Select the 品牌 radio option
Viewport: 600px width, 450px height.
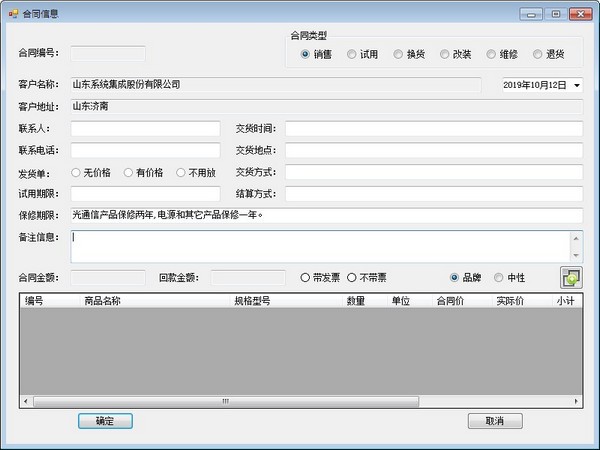click(466, 277)
